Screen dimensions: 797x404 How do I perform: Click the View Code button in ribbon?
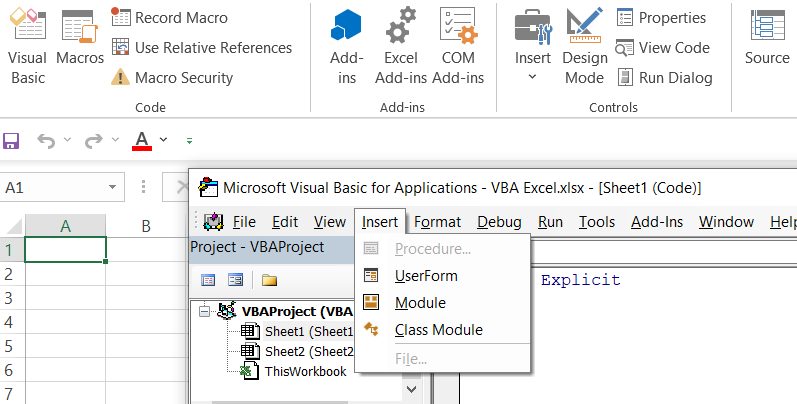click(662, 47)
